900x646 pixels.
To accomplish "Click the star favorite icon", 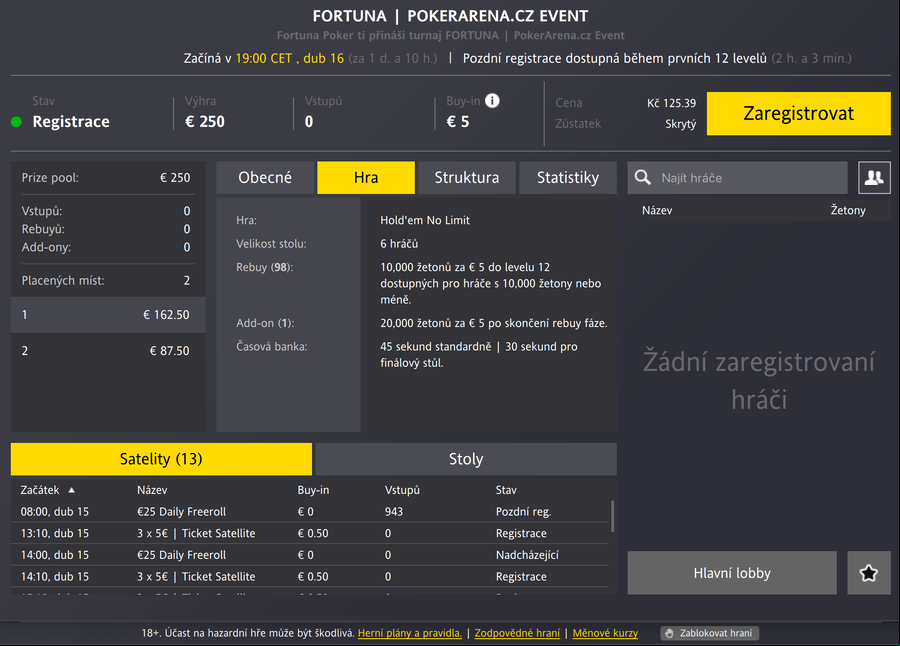I will pyautogui.click(x=868, y=572).
